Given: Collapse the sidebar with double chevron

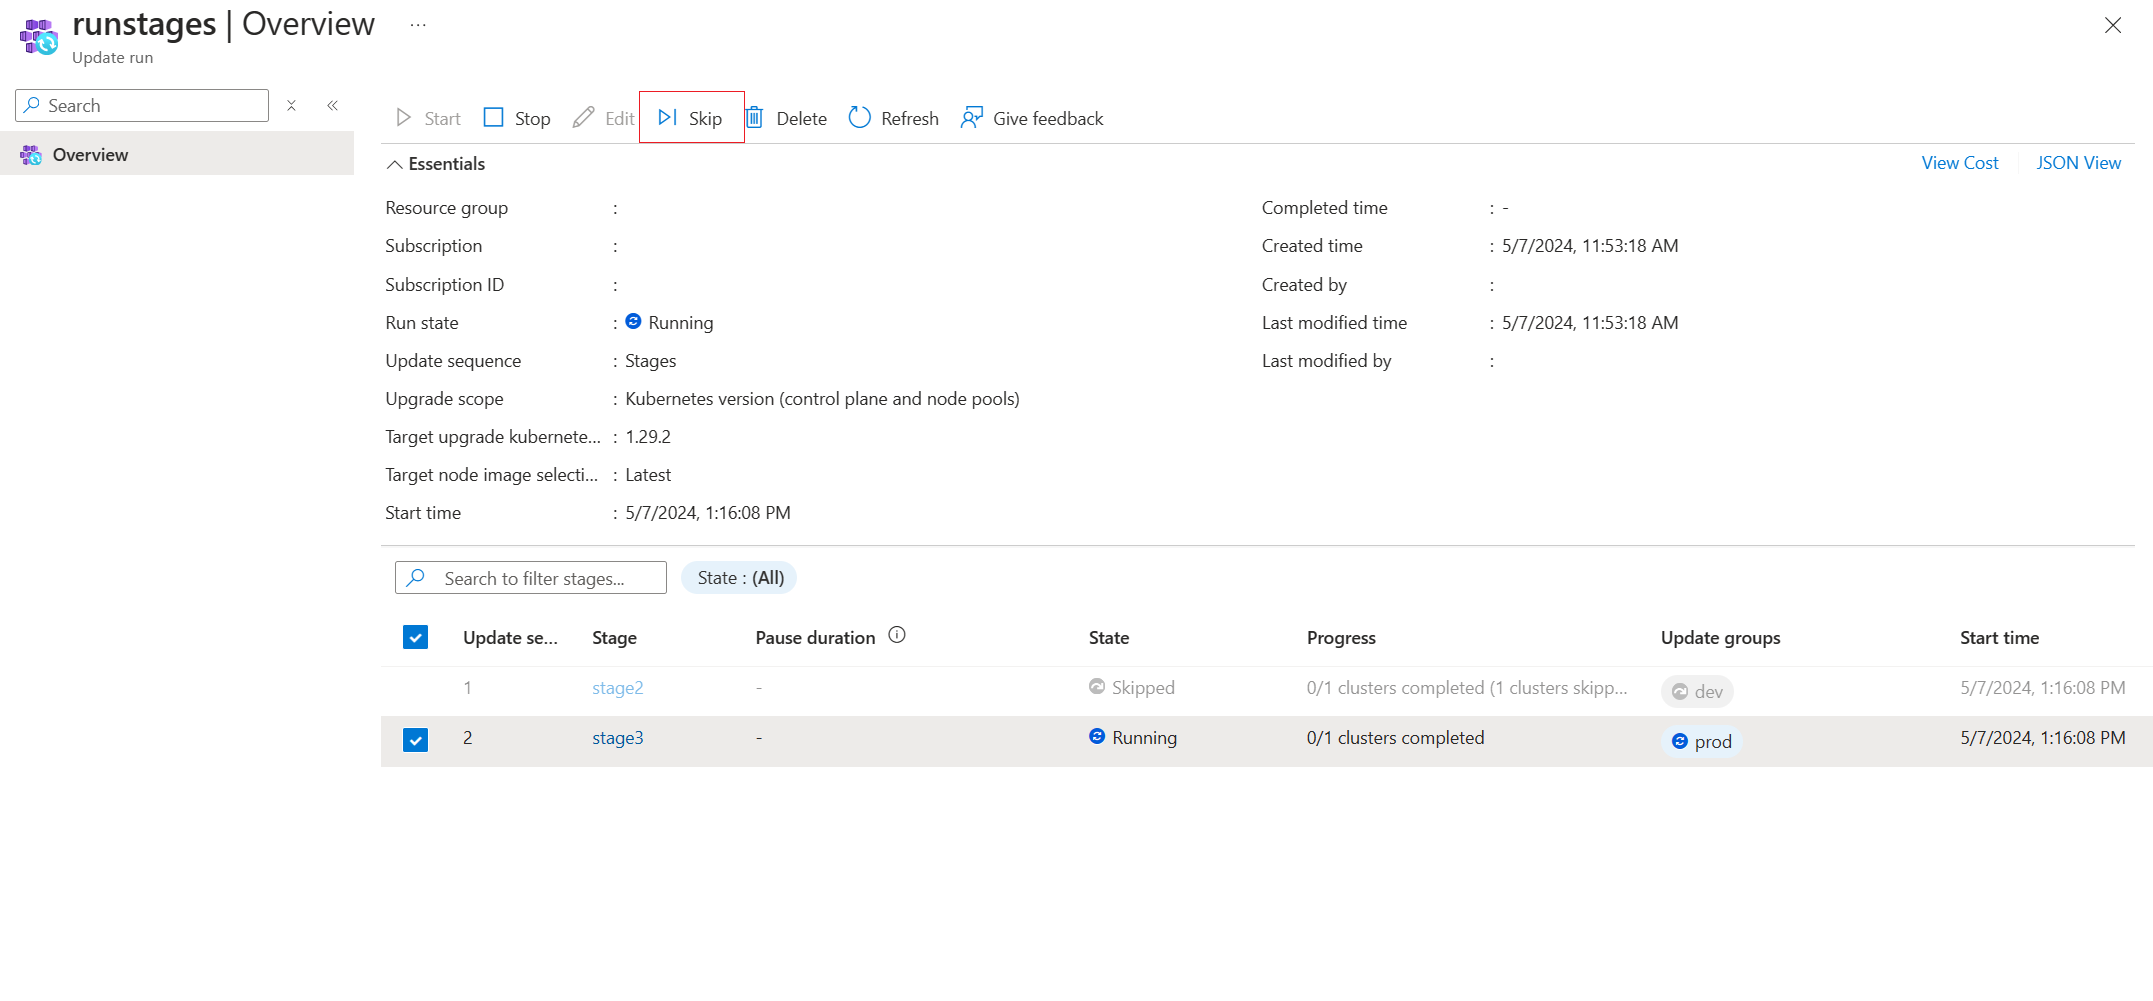Looking at the screenshot, I should 332,105.
